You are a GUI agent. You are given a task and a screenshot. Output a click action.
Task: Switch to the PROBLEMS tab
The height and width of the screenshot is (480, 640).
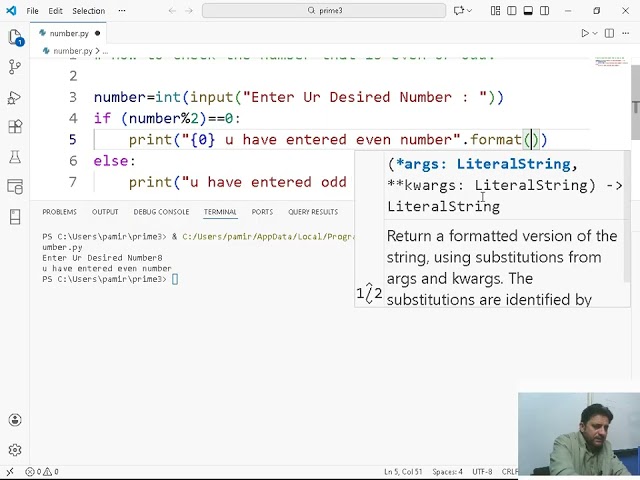click(60, 212)
